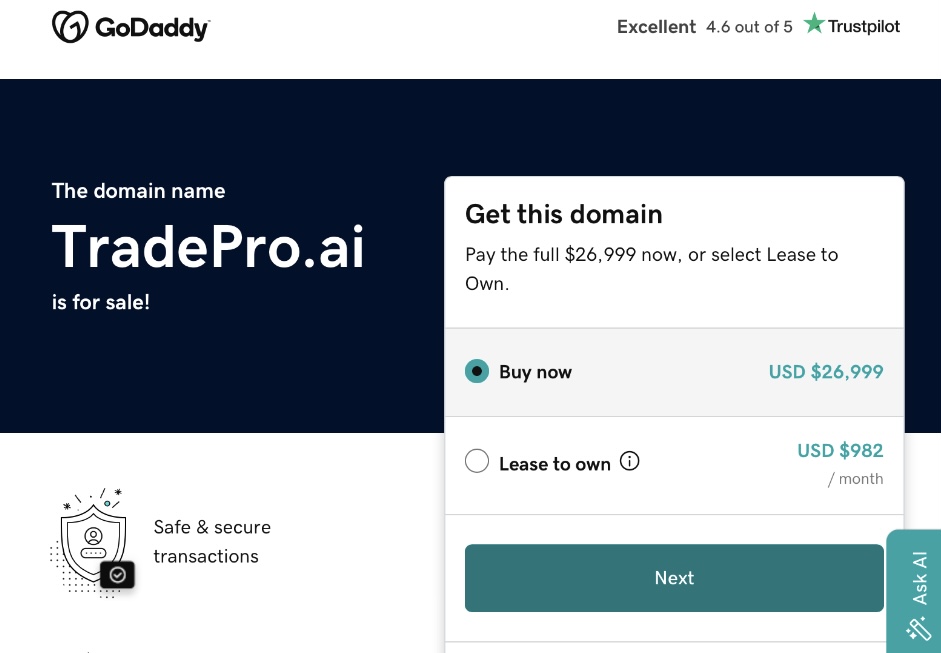Click the Lease to Own info icon
This screenshot has width=941, height=653.
coord(629,461)
